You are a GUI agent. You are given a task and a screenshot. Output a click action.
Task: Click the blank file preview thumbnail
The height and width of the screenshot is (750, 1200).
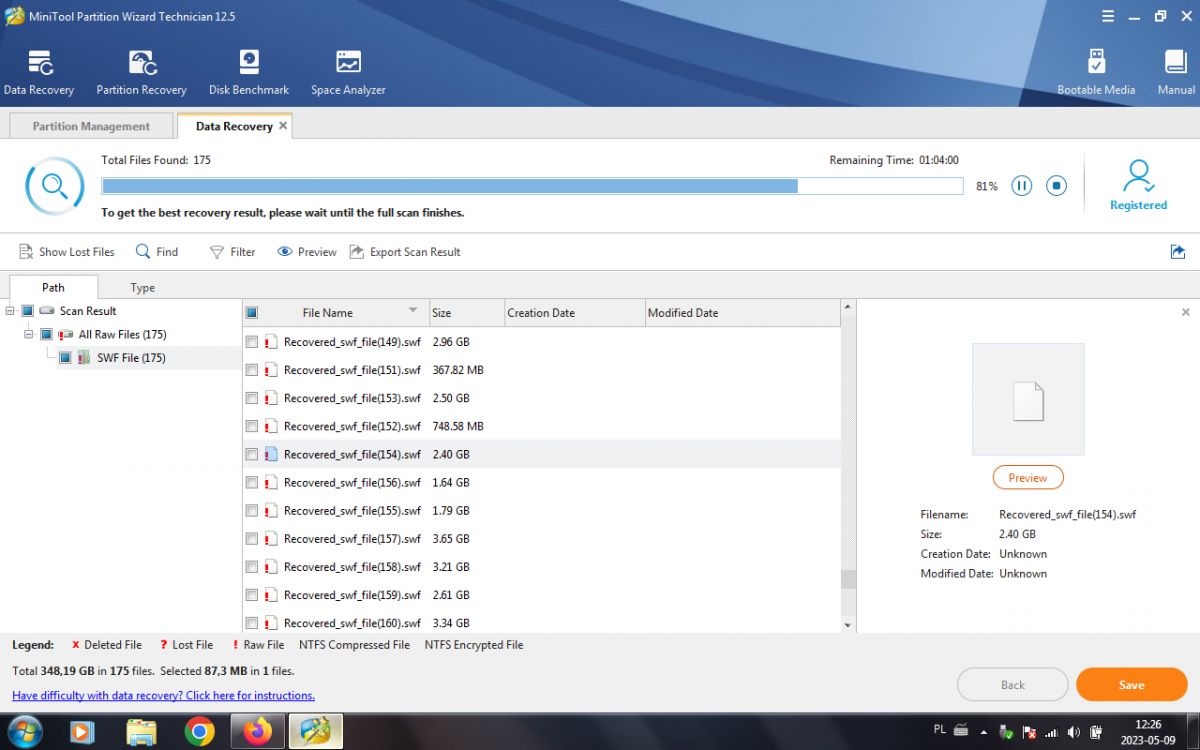coord(1028,400)
